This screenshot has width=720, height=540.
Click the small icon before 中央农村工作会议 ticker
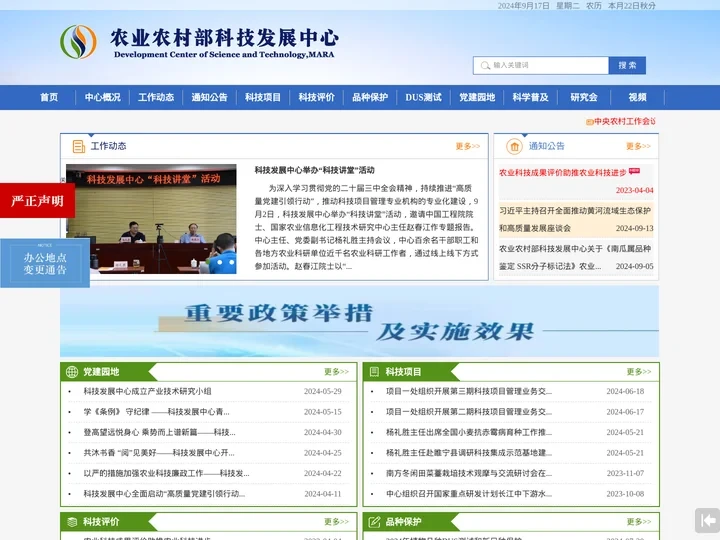click(590, 122)
